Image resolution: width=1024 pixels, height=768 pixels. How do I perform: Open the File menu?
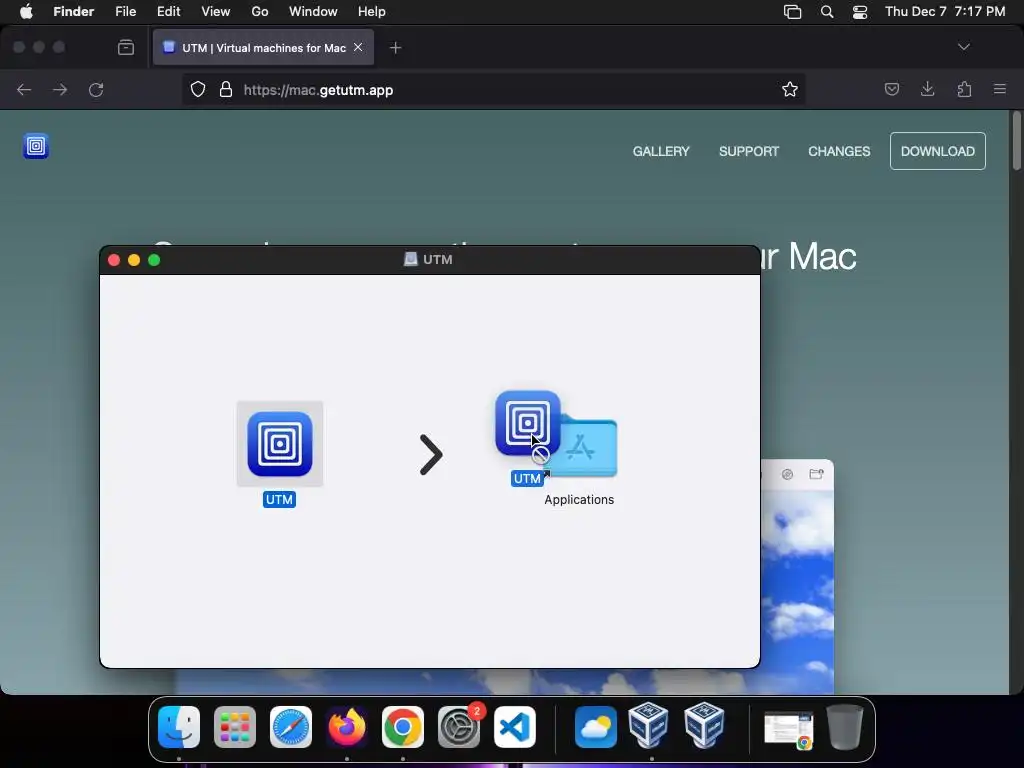(125, 12)
